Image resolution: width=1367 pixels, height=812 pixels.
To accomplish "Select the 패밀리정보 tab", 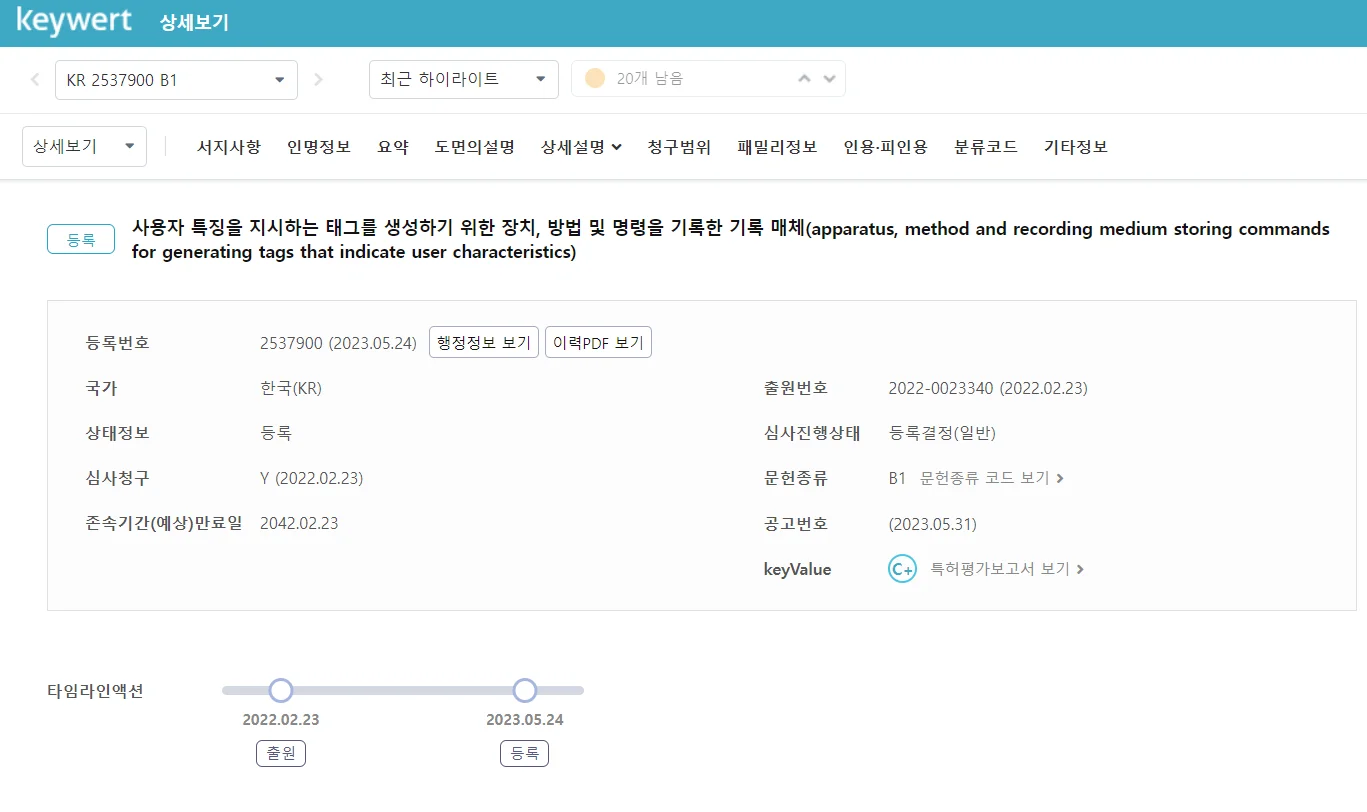I will [777, 147].
